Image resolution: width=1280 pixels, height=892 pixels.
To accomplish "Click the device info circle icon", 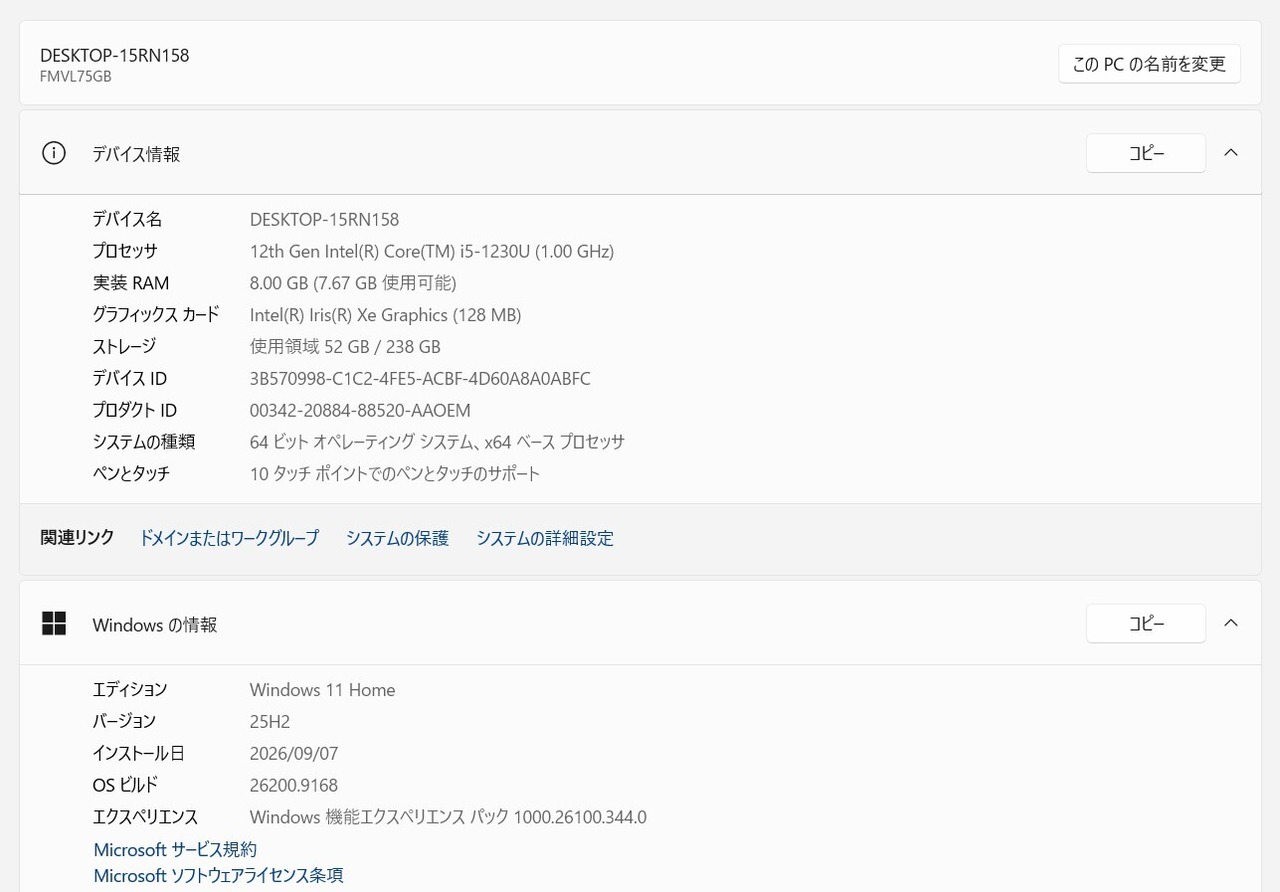I will pyautogui.click(x=54, y=153).
